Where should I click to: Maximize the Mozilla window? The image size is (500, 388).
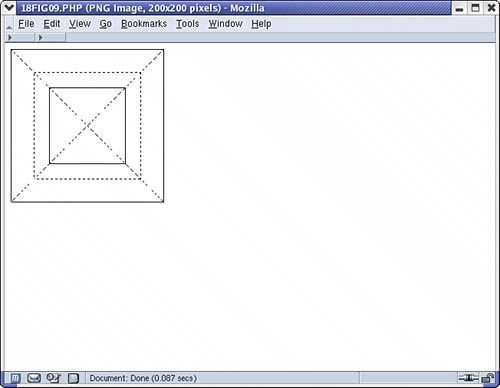(x=475, y=8)
